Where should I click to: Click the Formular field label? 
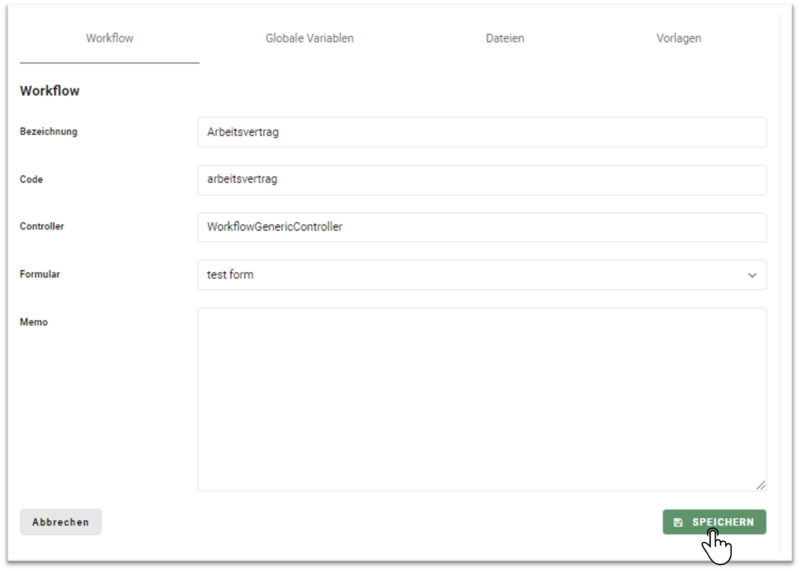pyautogui.click(x=40, y=275)
